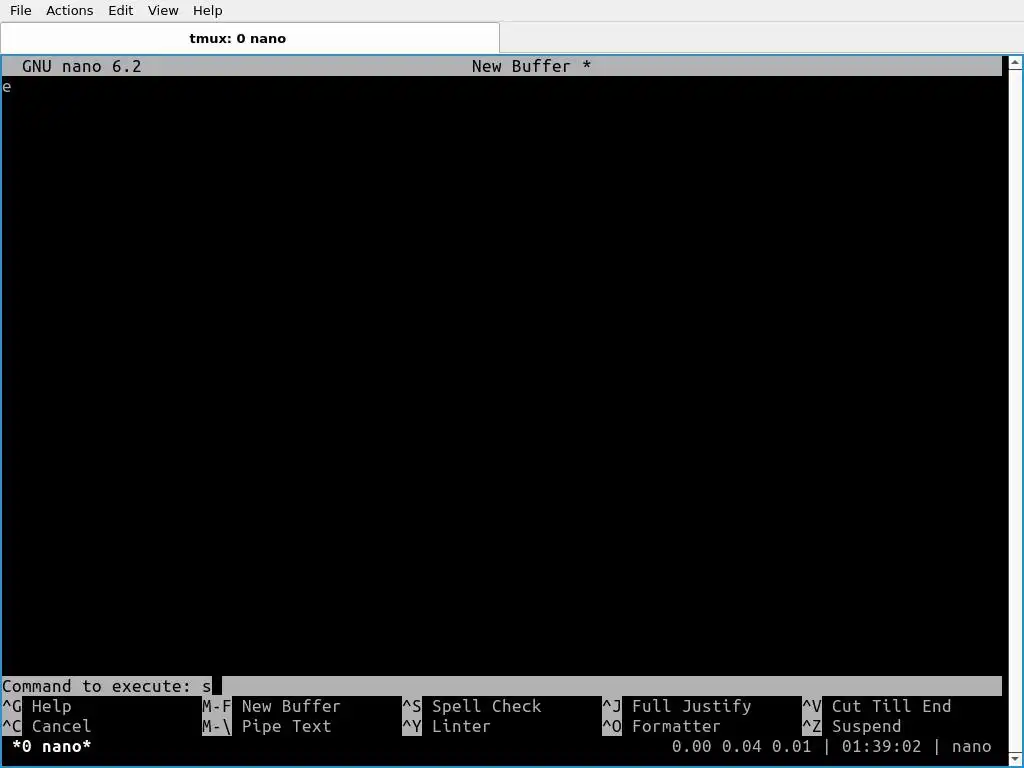The width and height of the screenshot is (1024, 768).
Task: Click the 'e' character in the buffer
Action: click(7, 87)
